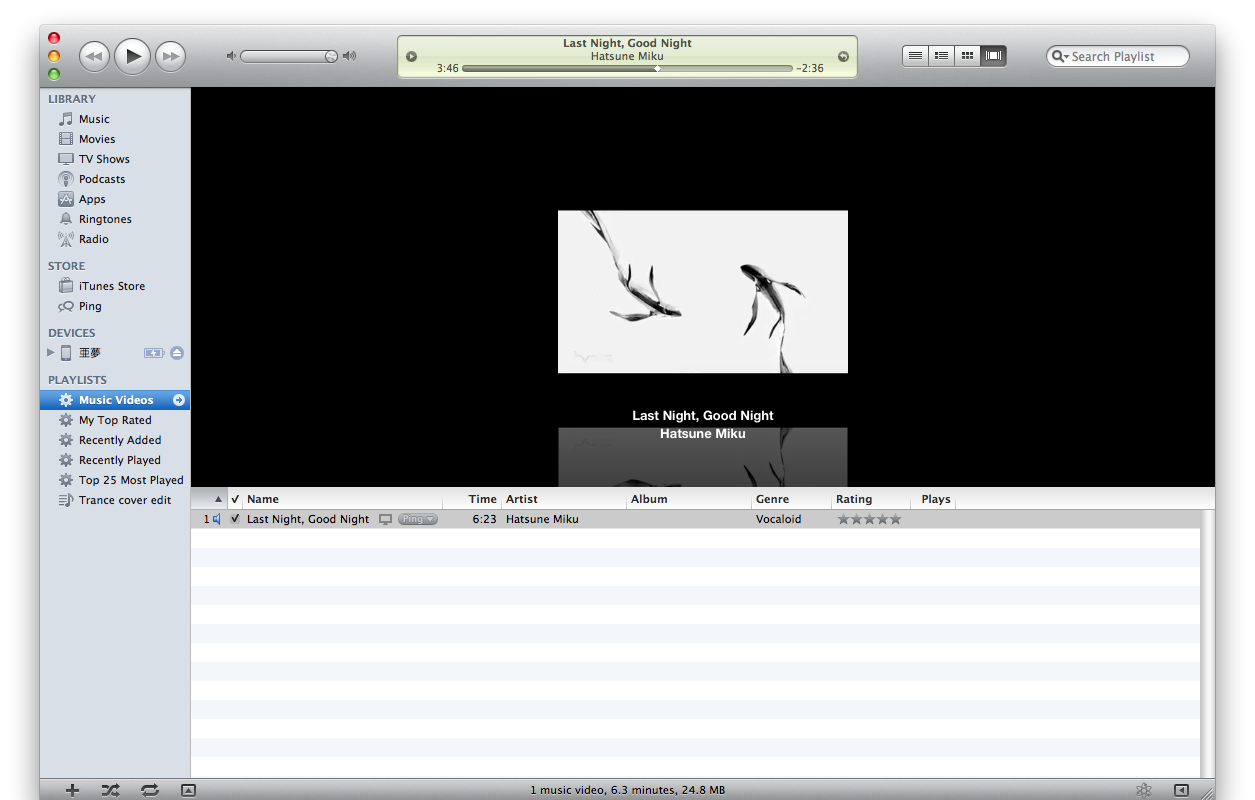Expand the 亜夢 device disclosure triangle
Screen dimensions: 1255x800
point(51,353)
